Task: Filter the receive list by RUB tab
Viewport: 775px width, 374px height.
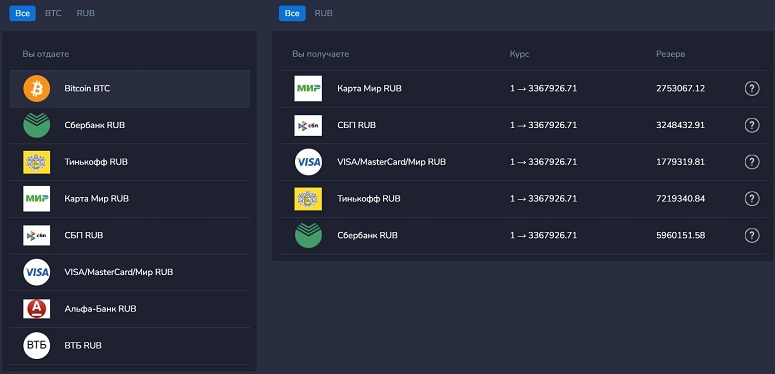Action: [x=324, y=13]
